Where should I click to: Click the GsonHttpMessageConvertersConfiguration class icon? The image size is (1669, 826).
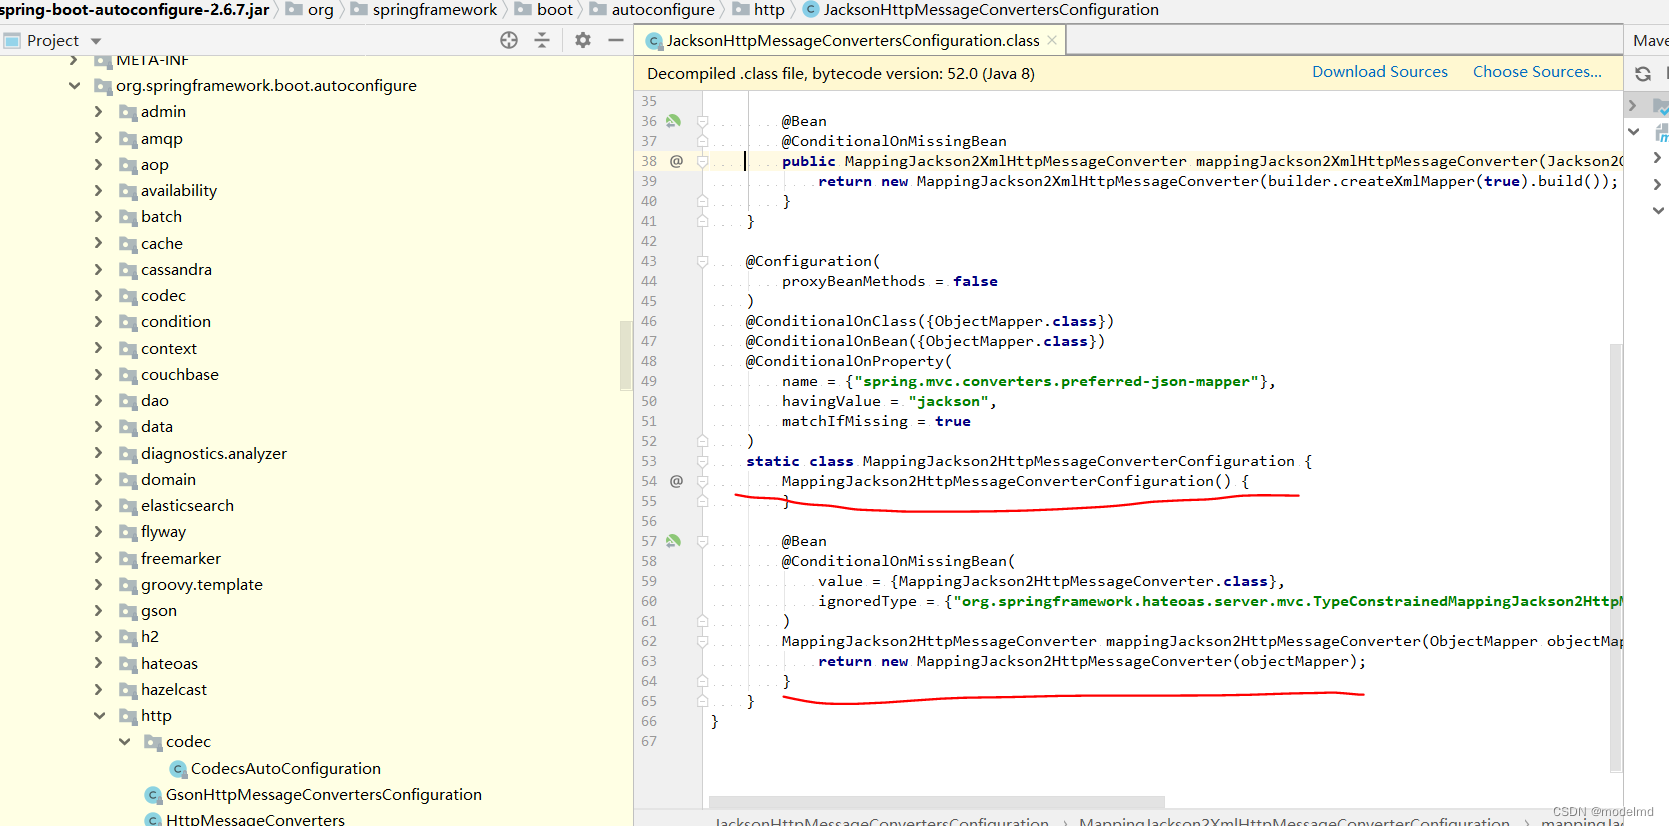click(154, 795)
